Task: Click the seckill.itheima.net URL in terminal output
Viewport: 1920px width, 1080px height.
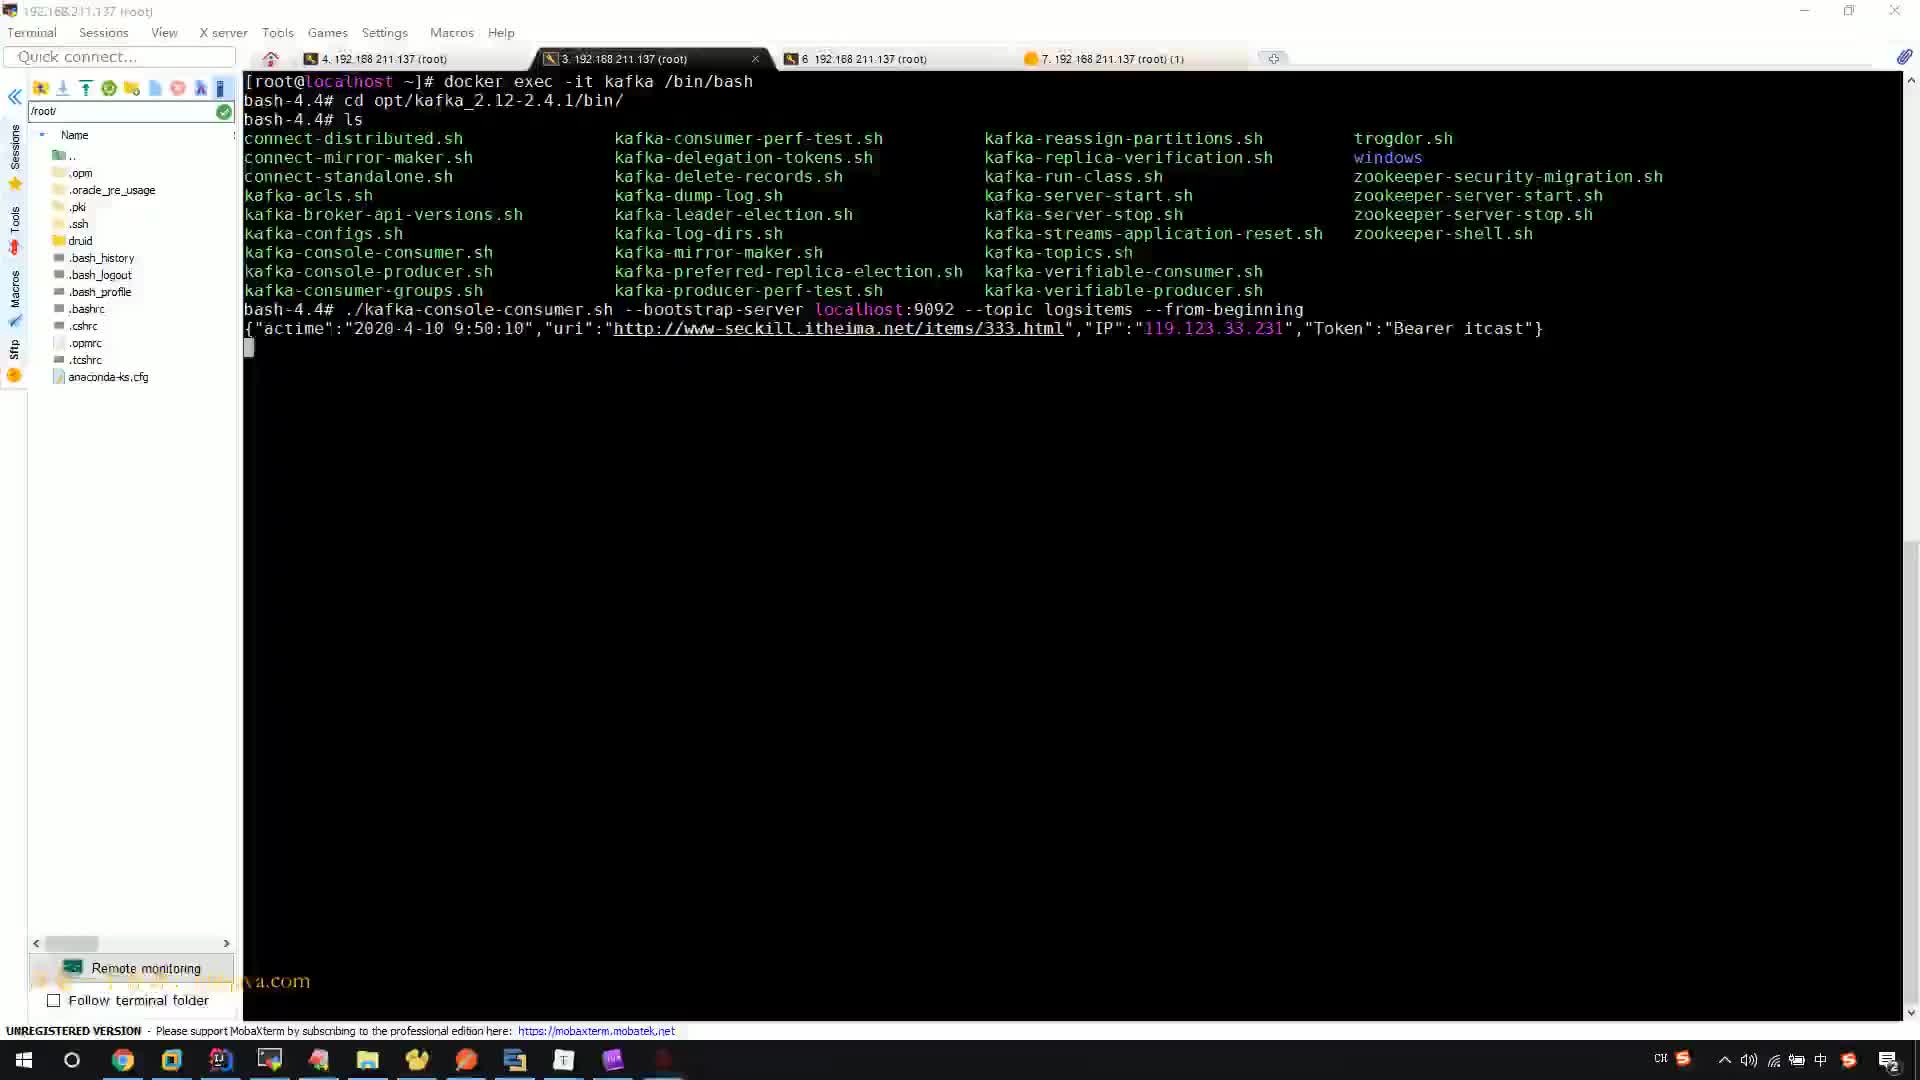Action: pos(838,329)
